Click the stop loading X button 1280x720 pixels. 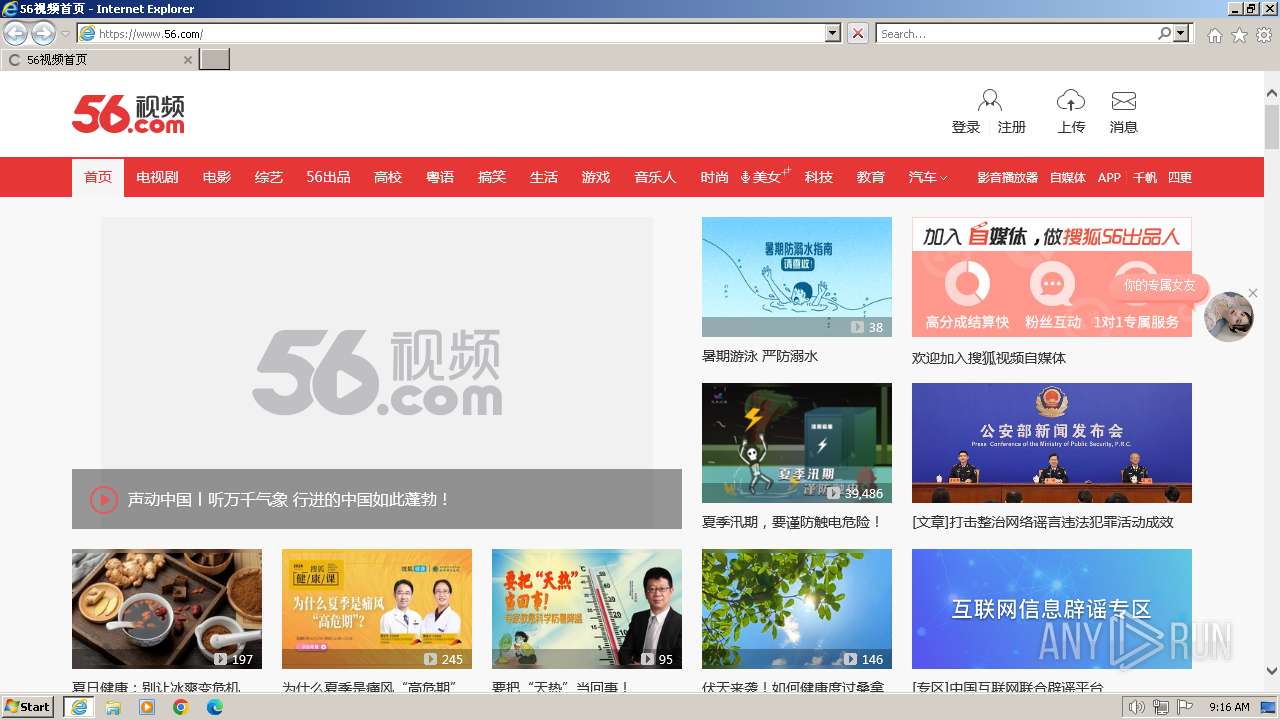click(x=858, y=33)
